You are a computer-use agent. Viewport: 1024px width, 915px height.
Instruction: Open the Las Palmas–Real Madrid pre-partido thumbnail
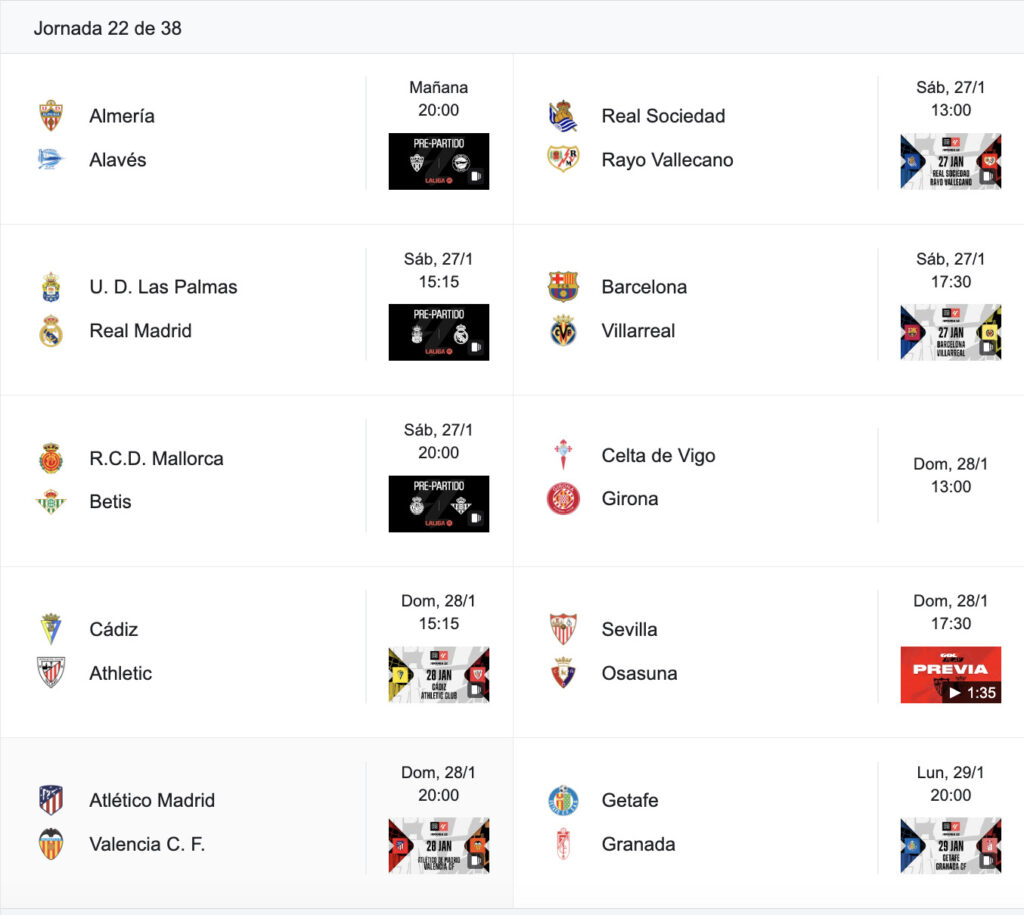[x=439, y=332]
